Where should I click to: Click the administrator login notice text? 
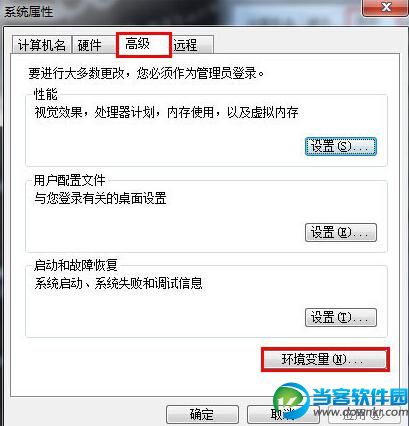146,73
